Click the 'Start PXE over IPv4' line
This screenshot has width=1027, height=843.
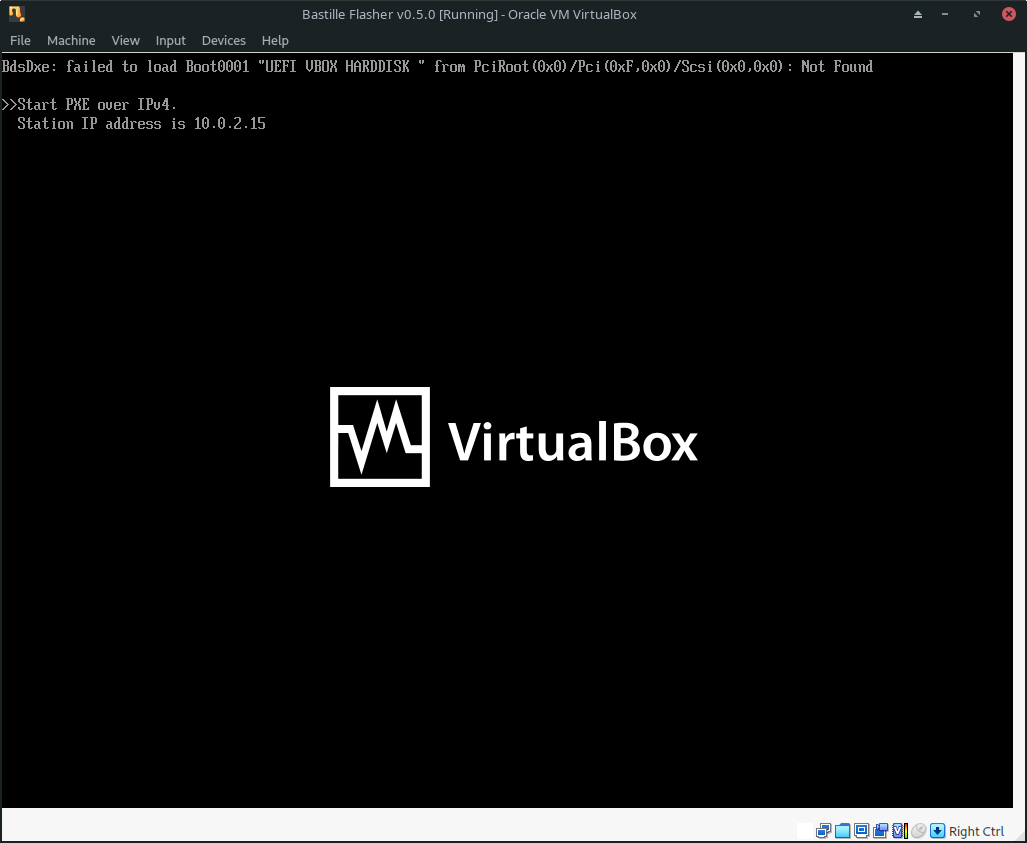[x=90, y=105]
